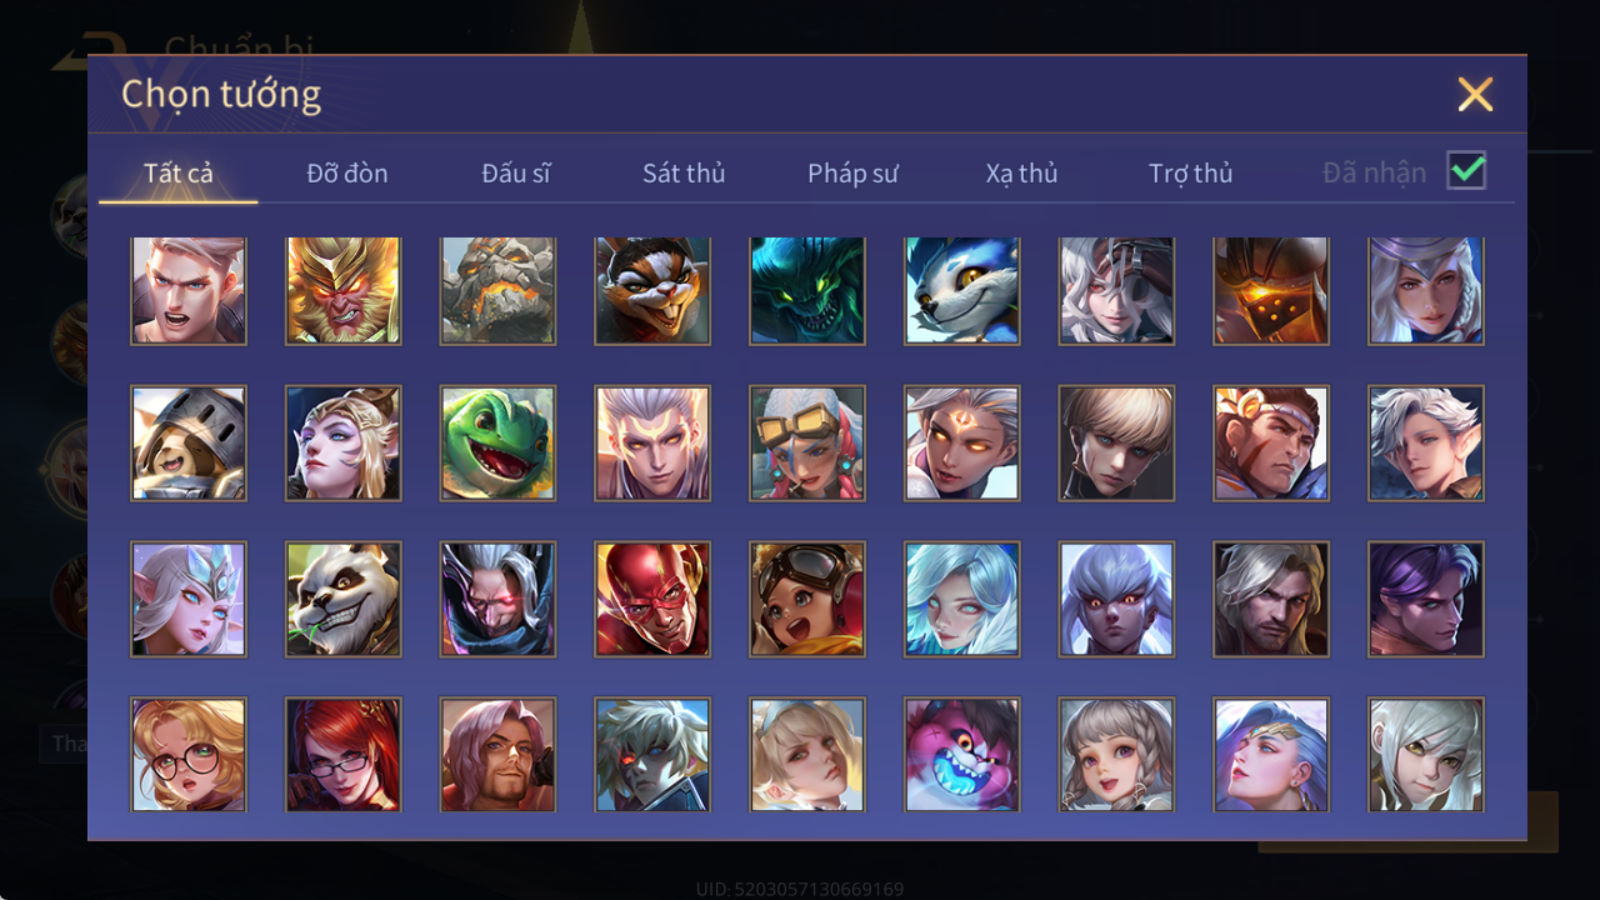Switch to the Đỡ đòn tab
The width and height of the screenshot is (1600, 900).
coord(347,173)
